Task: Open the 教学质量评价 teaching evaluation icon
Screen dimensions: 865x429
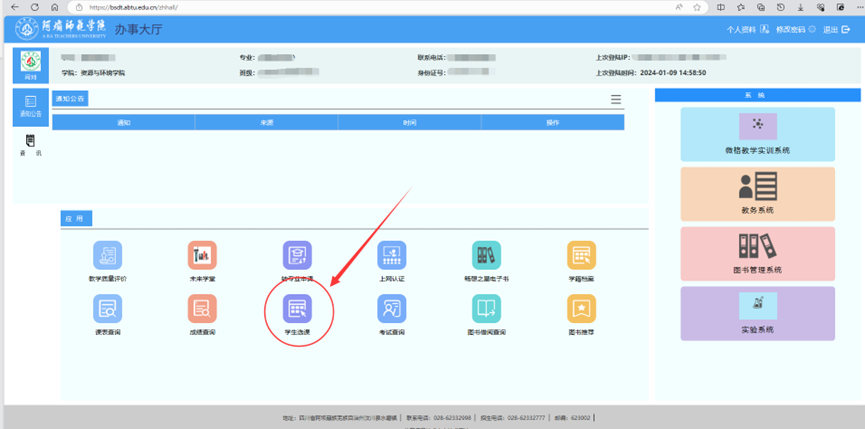Action: pos(107,255)
